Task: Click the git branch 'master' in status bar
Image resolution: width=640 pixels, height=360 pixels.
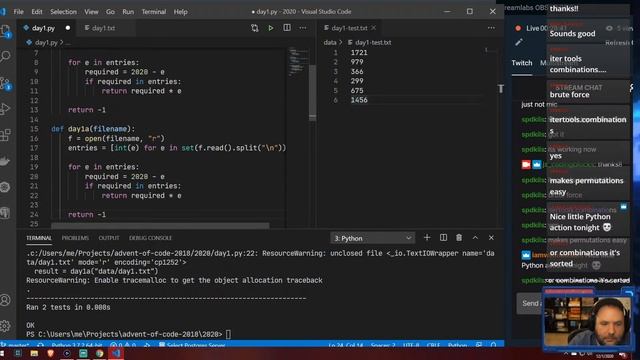Action: tap(16, 345)
